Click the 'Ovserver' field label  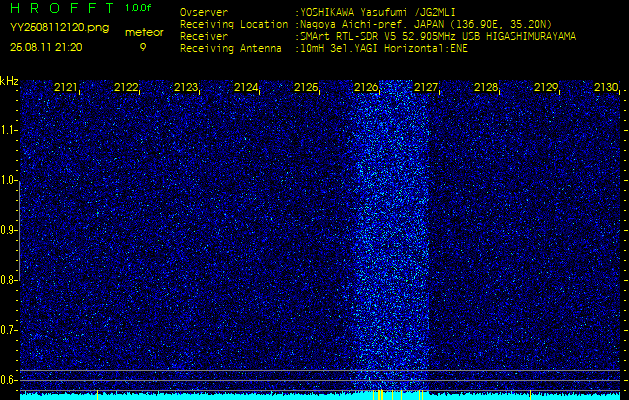point(204,12)
